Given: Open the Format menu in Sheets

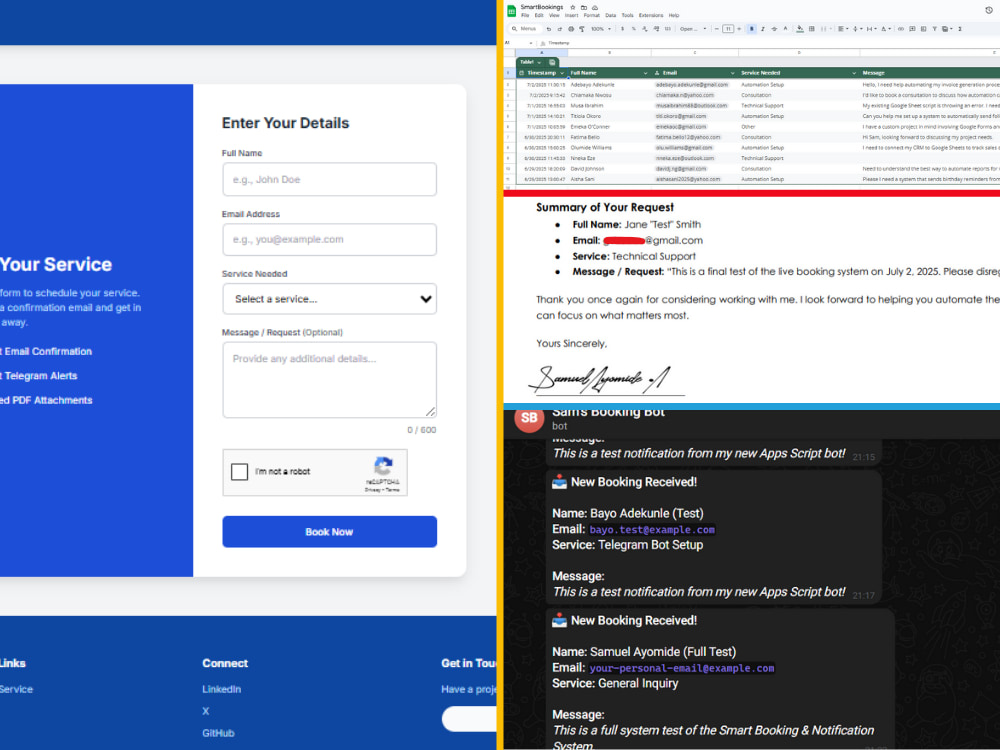Looking at the screenshot, I should click(x=592, y=15).
